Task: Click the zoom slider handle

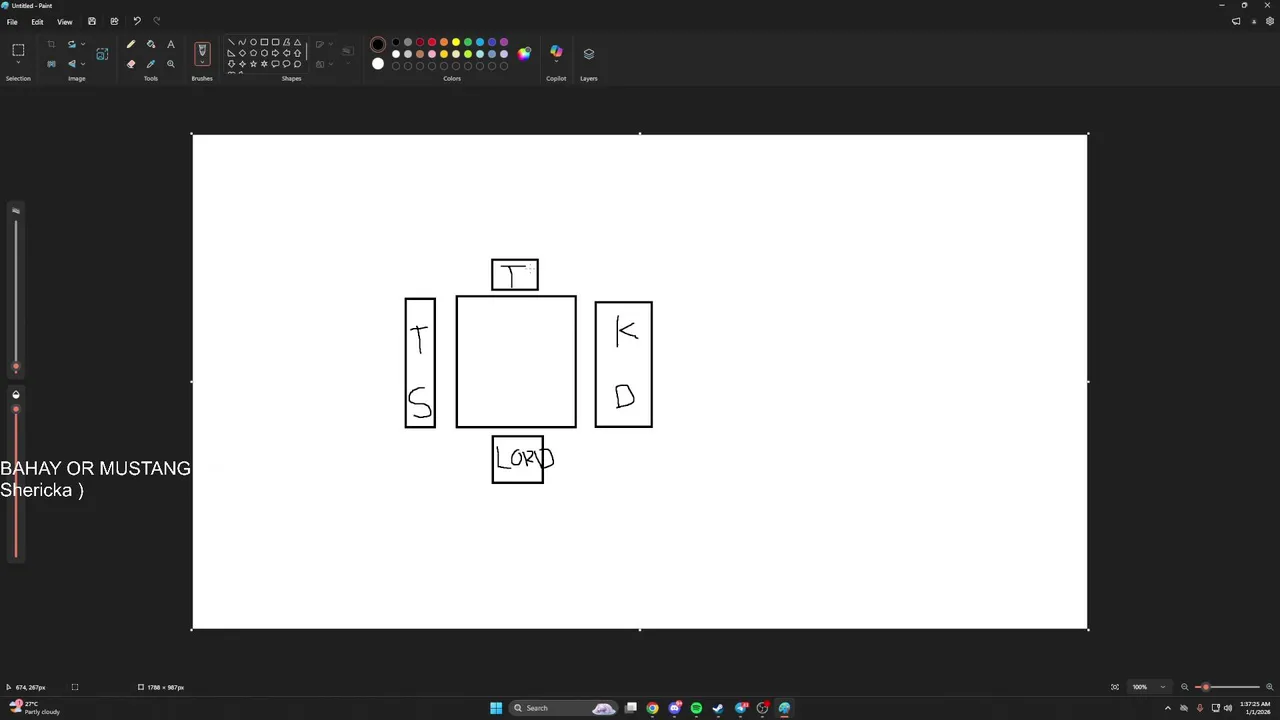Action: [x=1206, y=687]
